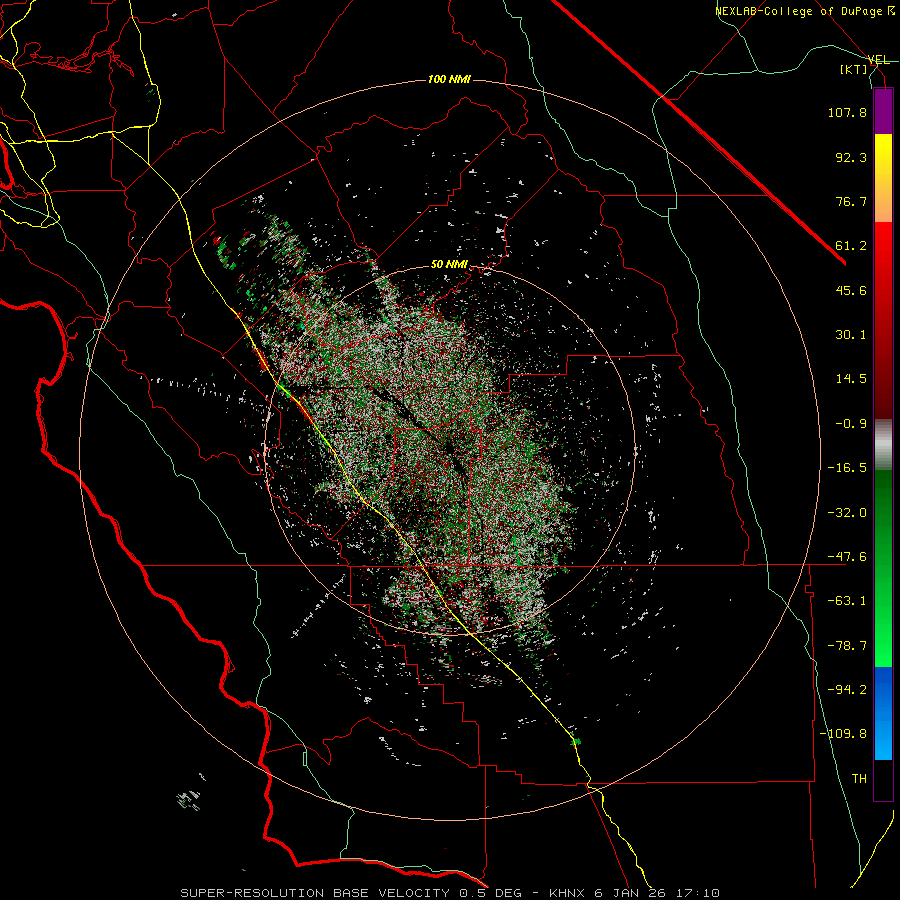Image resolution: width=900 pixels, height=900 pixels.
Task: Click the 50 NMI range ring label
Action: [x=449, y=265]
